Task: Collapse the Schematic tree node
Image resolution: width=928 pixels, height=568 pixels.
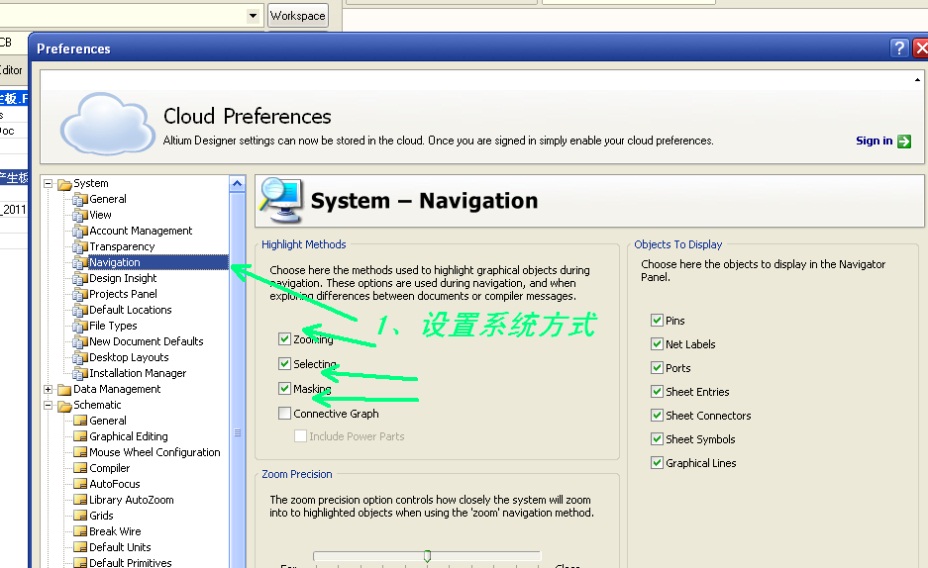Action: (x=49, y=405)
